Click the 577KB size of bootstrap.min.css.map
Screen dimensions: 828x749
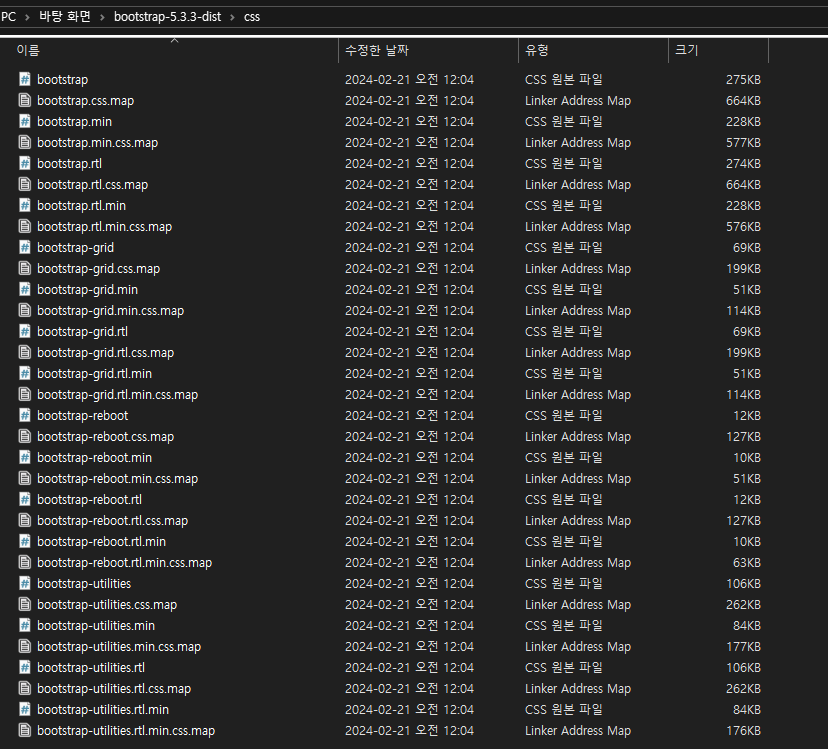pyautogui.click(x=743, y=143)
